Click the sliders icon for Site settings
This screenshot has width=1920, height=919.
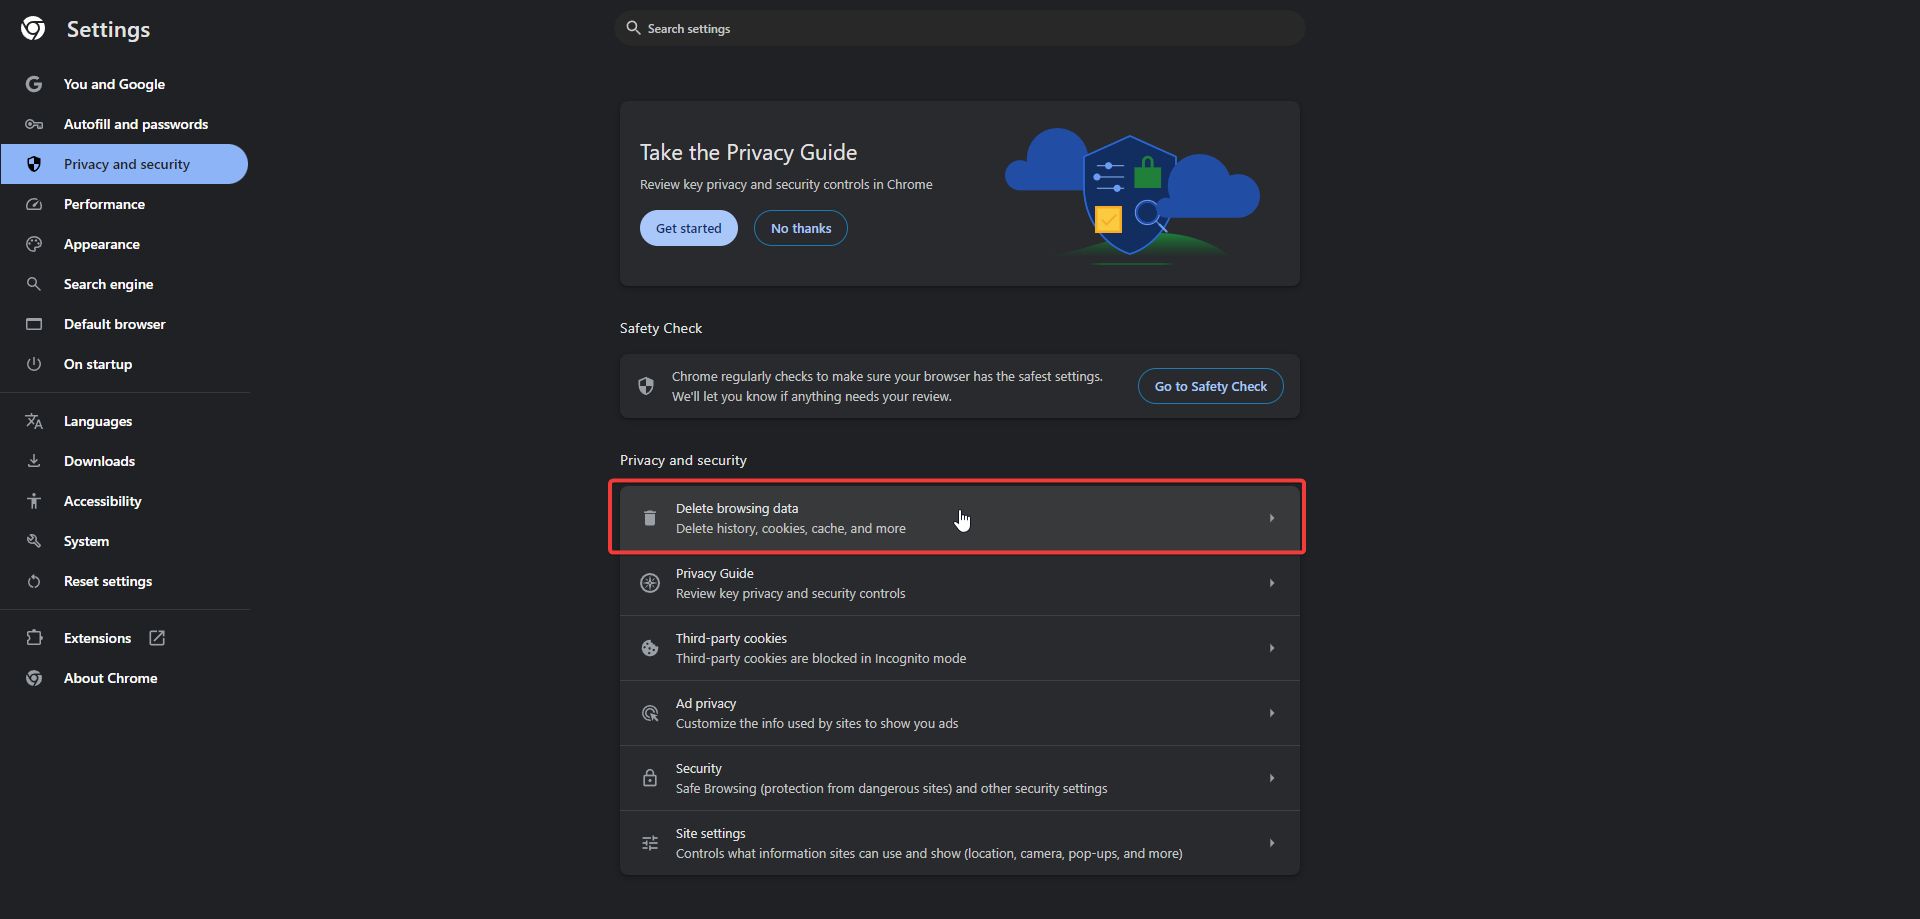pyautogui.click(x=650, y=843)
